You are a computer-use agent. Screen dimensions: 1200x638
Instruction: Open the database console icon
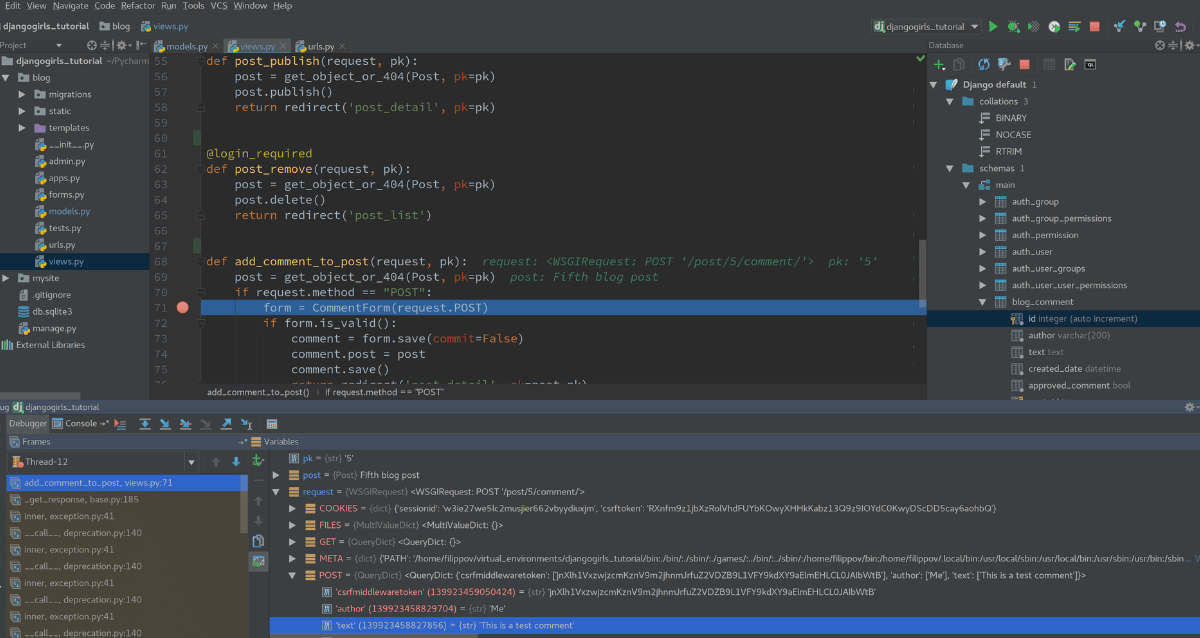1090,64
